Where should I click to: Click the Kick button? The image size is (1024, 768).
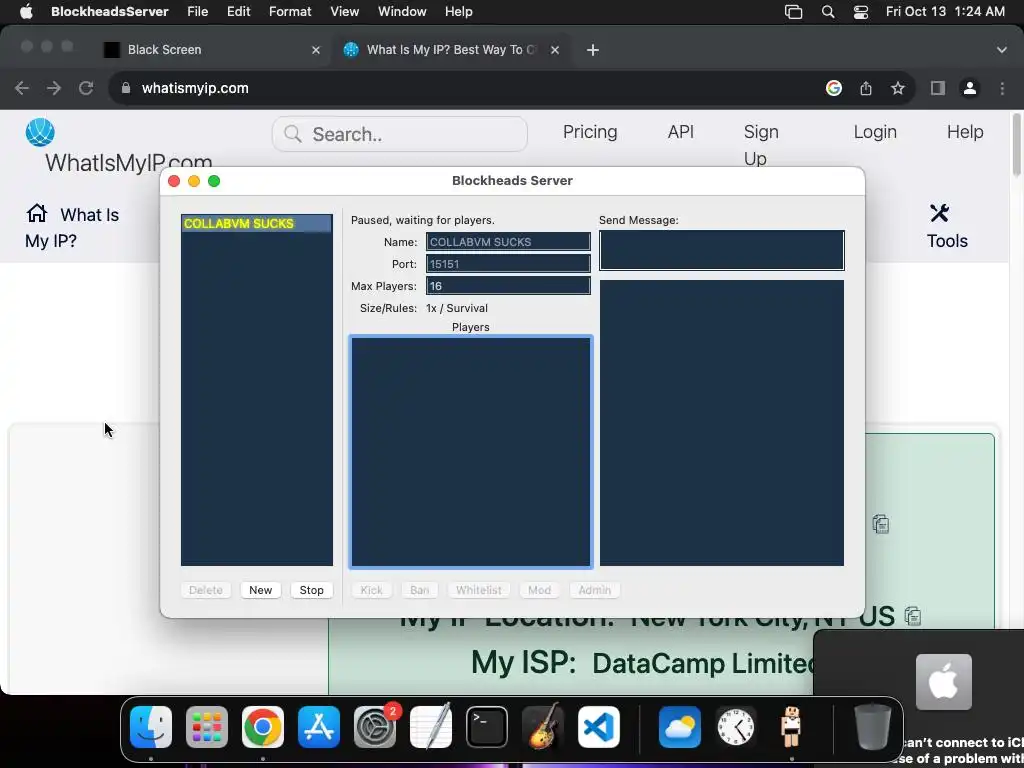pos(372,590)
